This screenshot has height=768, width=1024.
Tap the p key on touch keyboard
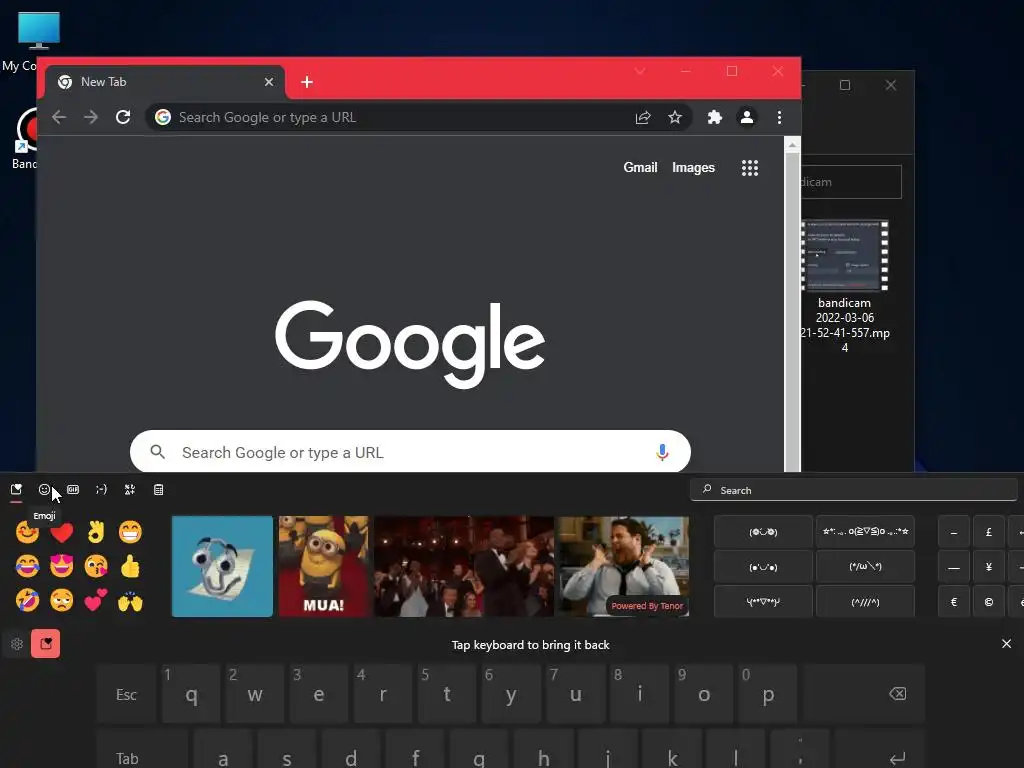pyautogui.click(x=768, y=694)
